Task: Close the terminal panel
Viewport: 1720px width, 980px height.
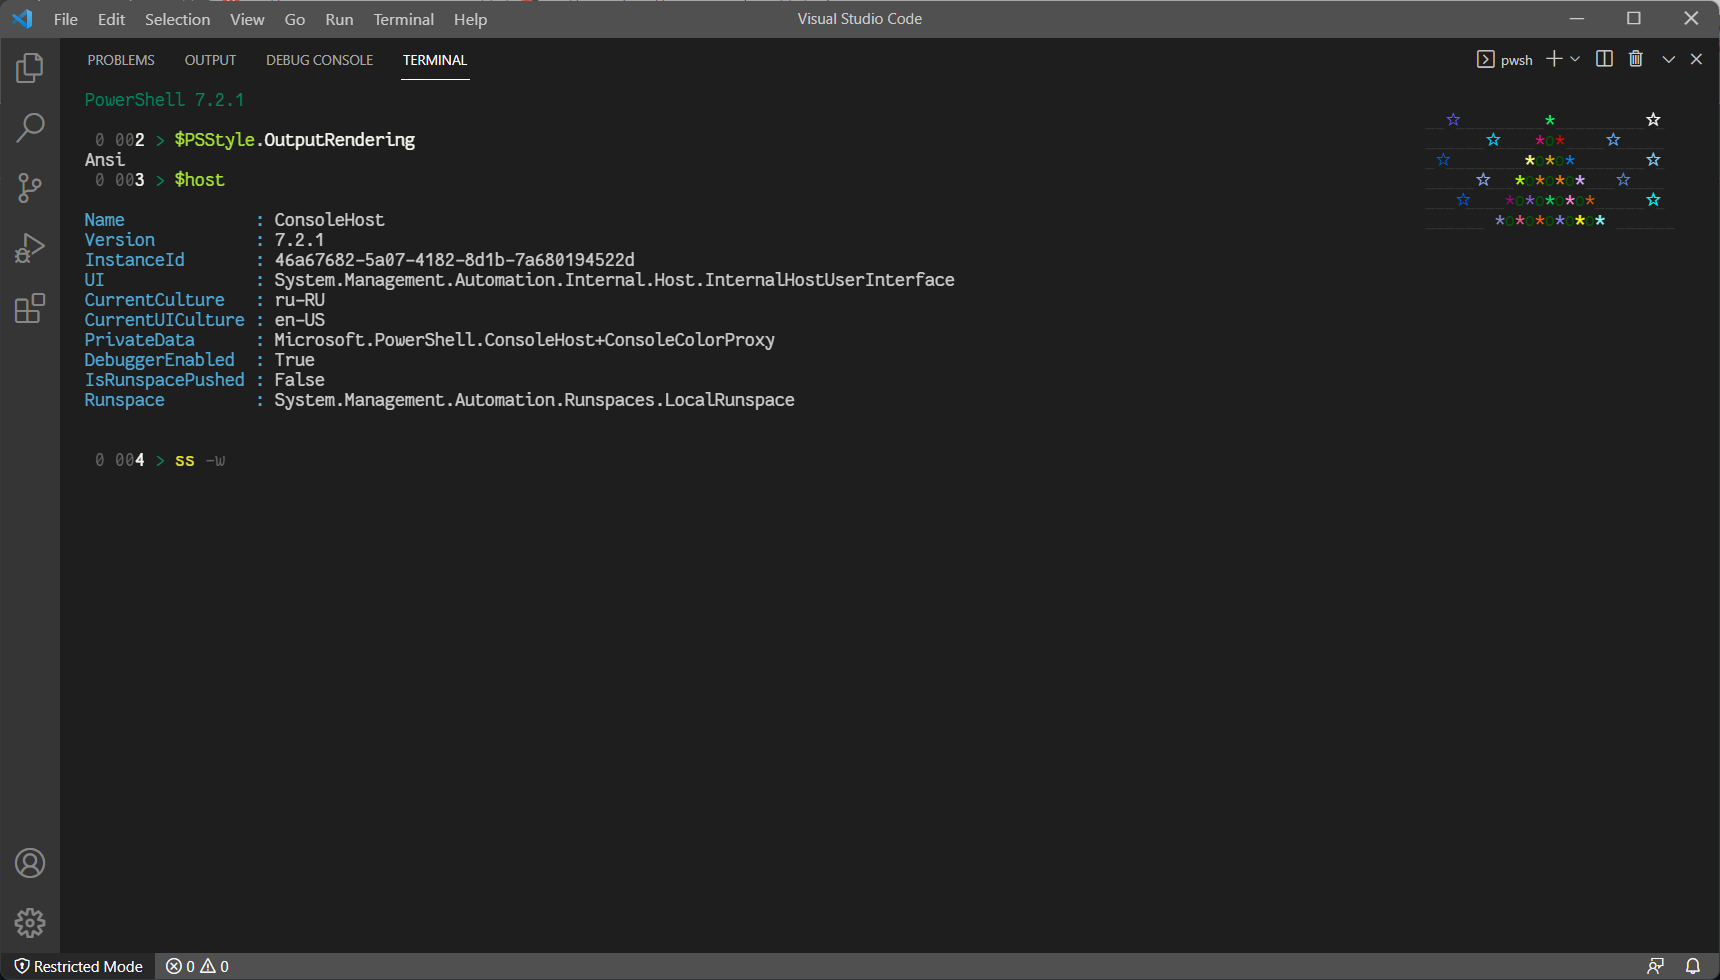Action: tap(1696, 59)
